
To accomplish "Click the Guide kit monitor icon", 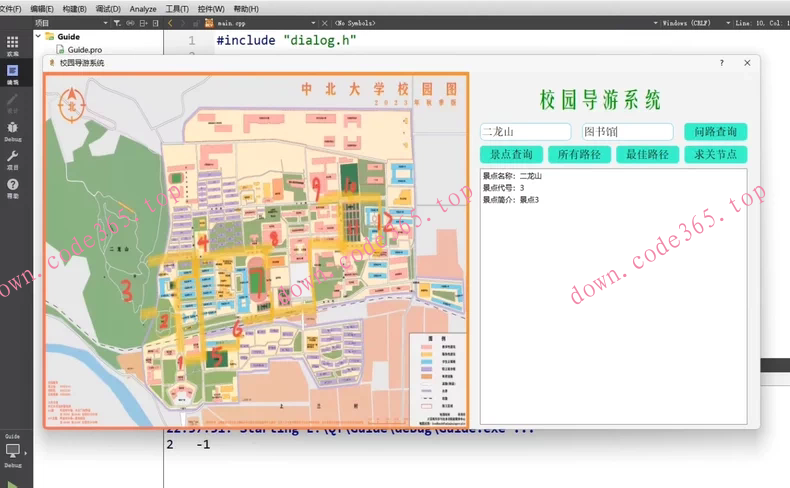I will pyautogui.click(x=13, y=450).
